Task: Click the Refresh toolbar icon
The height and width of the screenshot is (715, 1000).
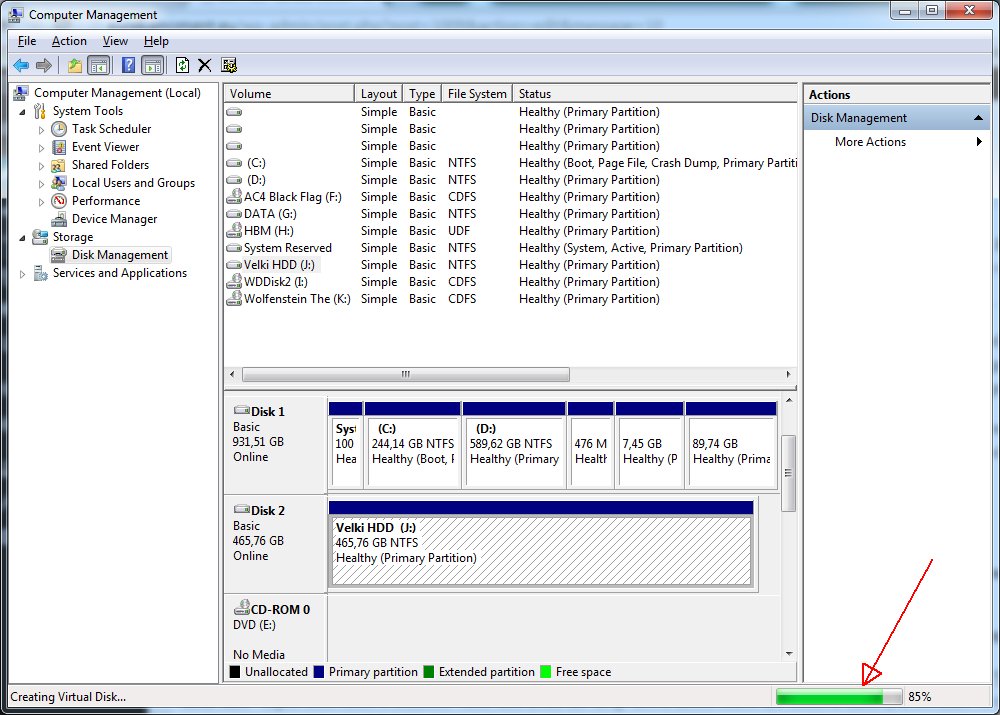Action: [x=182, y=65]
